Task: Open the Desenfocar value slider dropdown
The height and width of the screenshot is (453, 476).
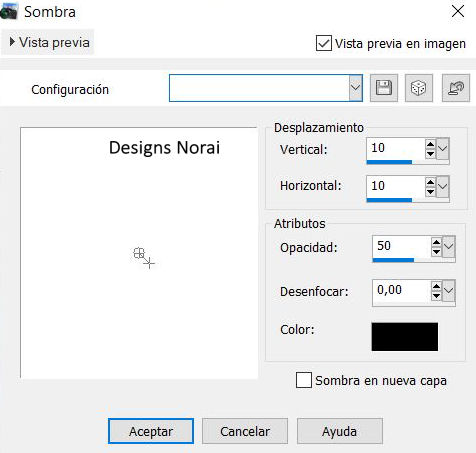Action: tap(449, 290)
